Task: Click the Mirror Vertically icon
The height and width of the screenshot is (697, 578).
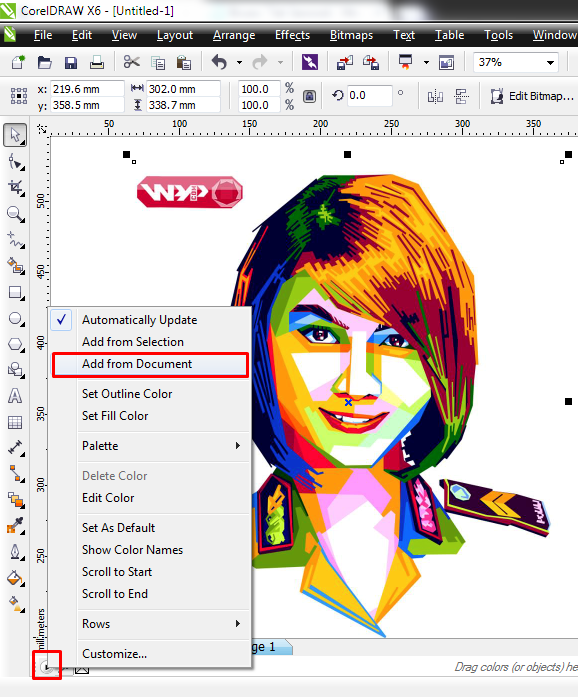Action: click(462, 96)
